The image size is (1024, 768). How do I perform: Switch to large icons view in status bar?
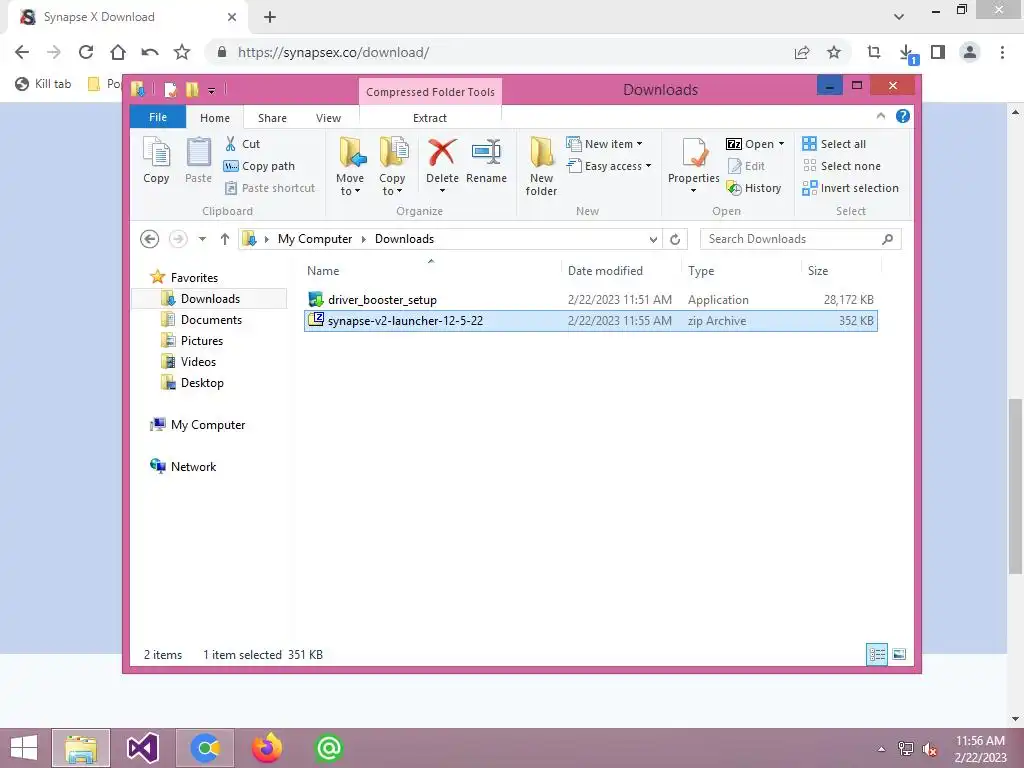click(899, 654)
